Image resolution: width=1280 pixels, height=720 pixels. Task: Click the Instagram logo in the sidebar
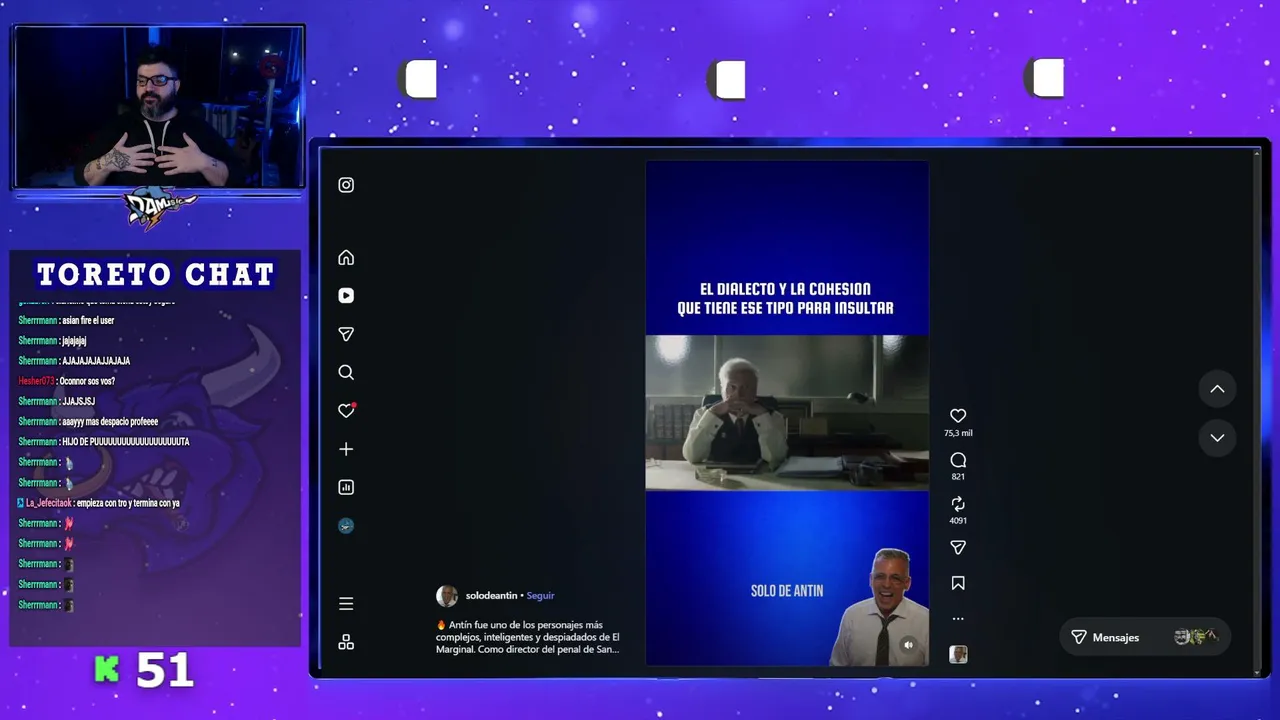(x=346, y=185)
